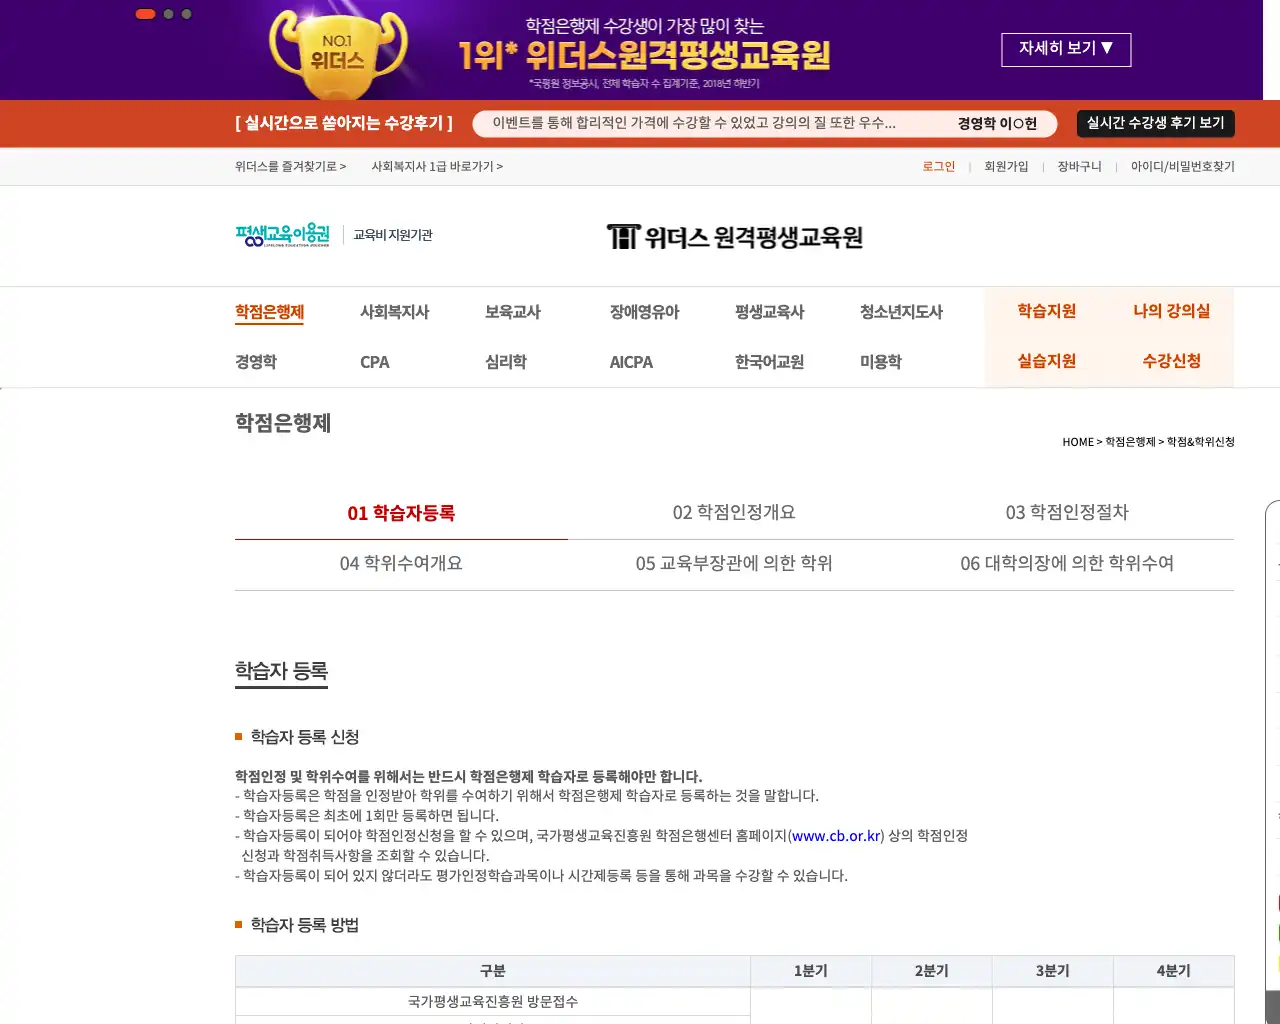This screenshot has width=1280, height=1024.
Task: Open 나의 강의실
Action: (1171, 311)
